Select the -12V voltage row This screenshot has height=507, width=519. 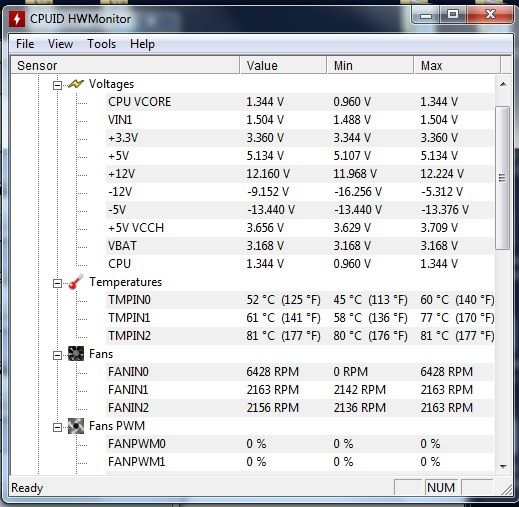click(x=300, y=192)
